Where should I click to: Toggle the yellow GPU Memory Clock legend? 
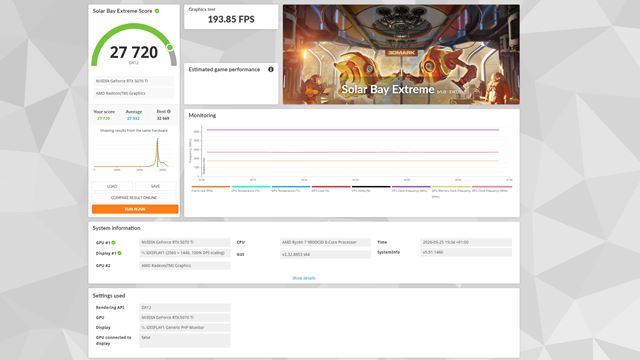pyautogui.click(x=451, y=191)
